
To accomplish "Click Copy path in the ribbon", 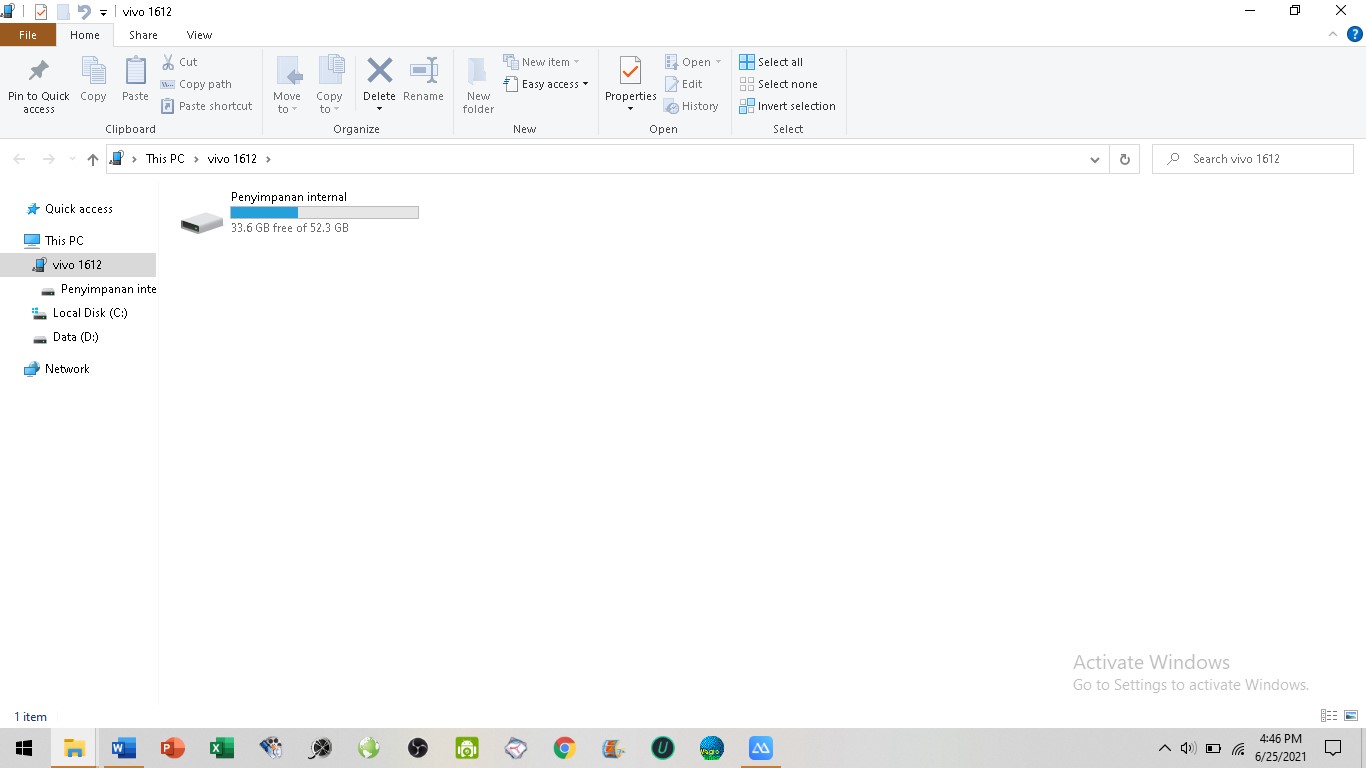I will (196, 84).
